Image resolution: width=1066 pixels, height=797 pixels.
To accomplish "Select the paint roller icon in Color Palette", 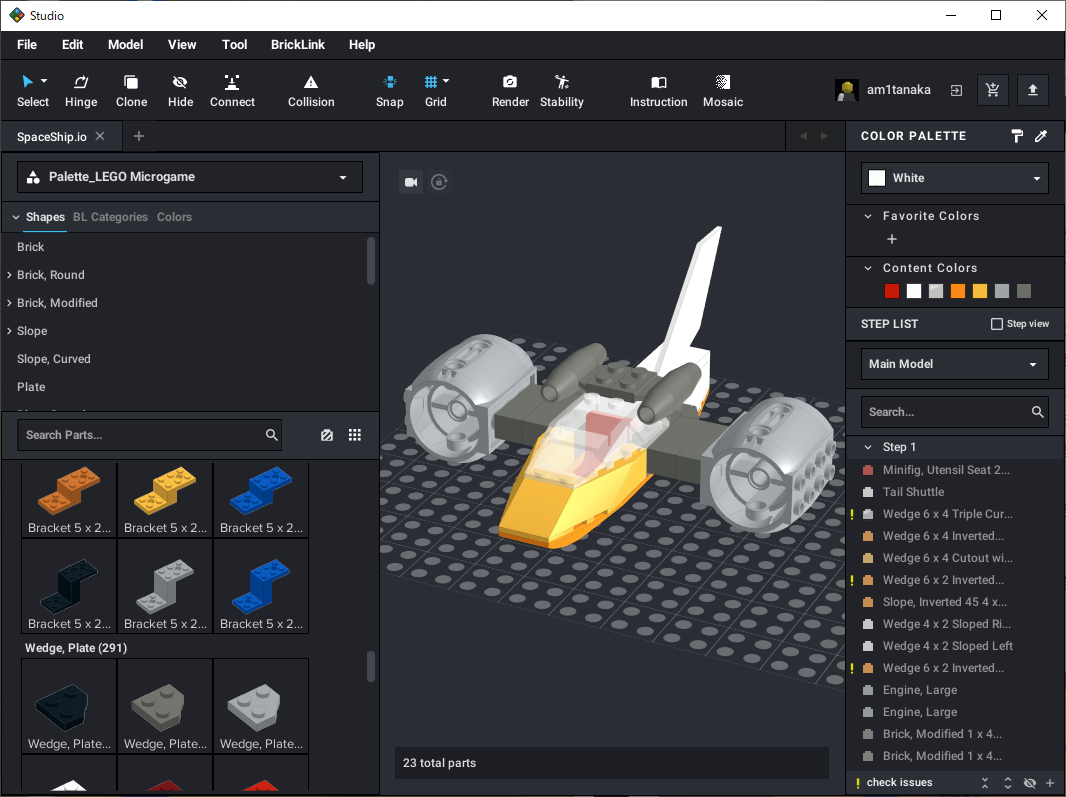I will point(1017,136).
